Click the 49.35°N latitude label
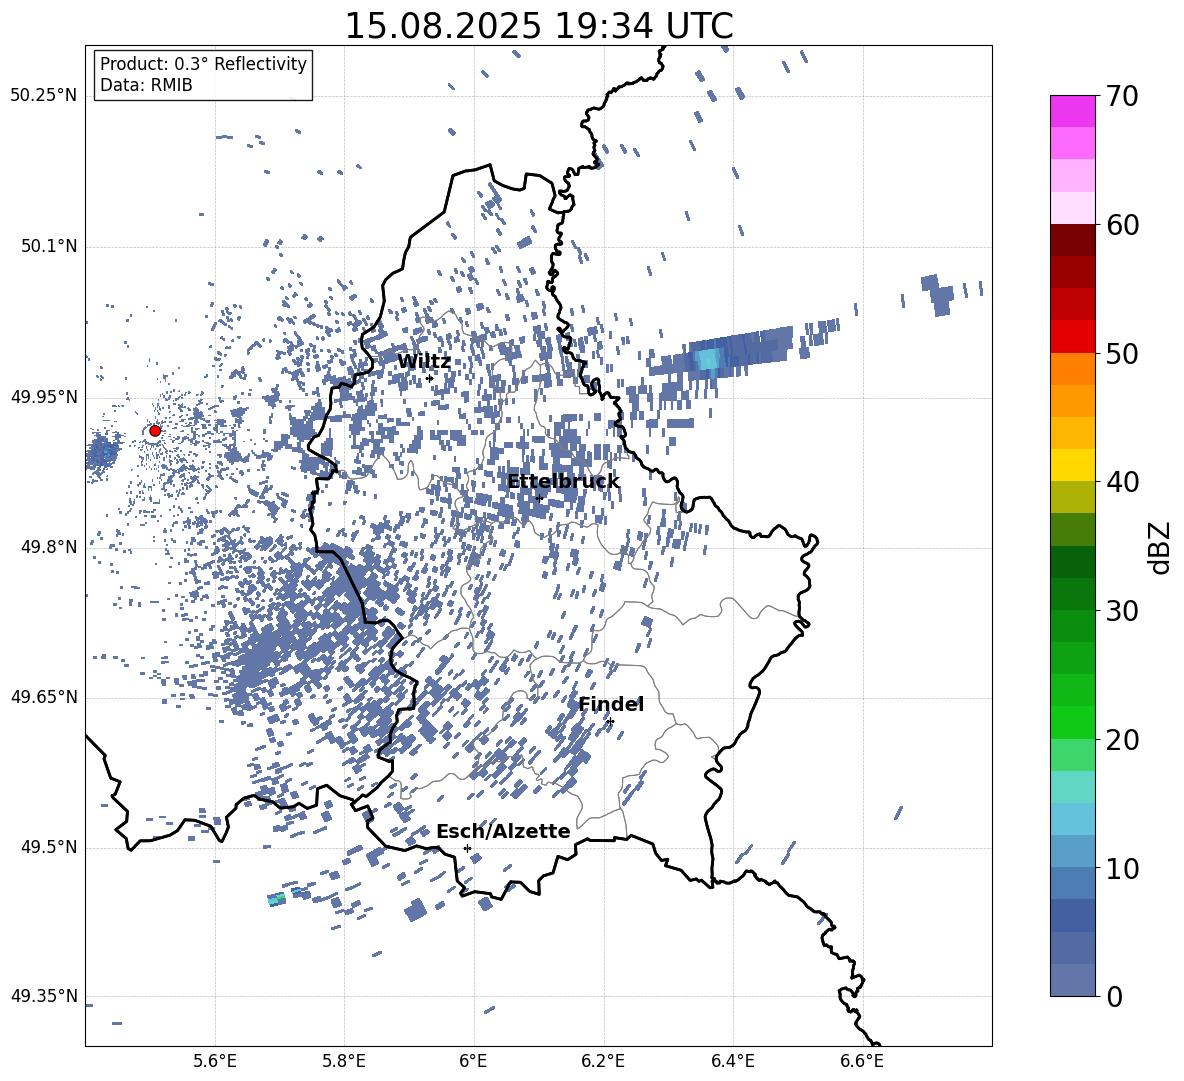The width and height of the screenshot is (1184, 1081). tap(44, 996)
